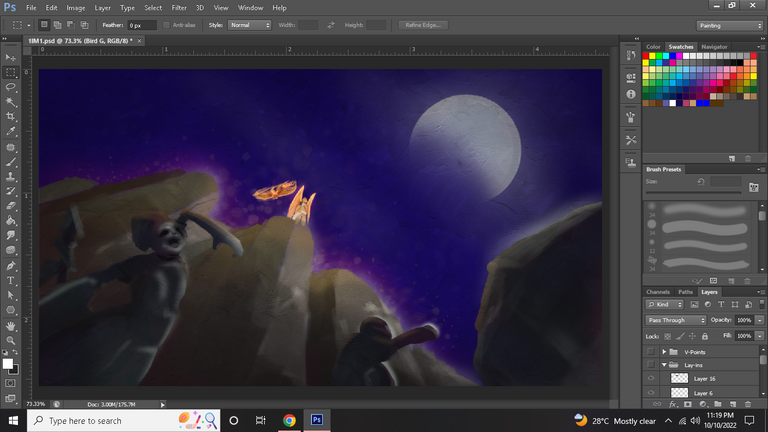The height and width of the screenshot is (432, 768).
Task: Toggle lock position
Action: click(692, 336)
